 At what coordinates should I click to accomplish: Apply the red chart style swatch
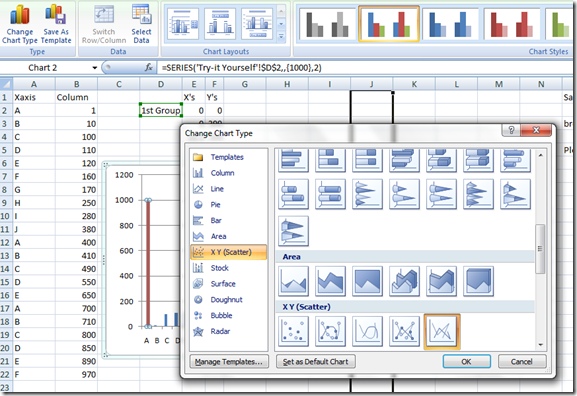coord(511,24)
